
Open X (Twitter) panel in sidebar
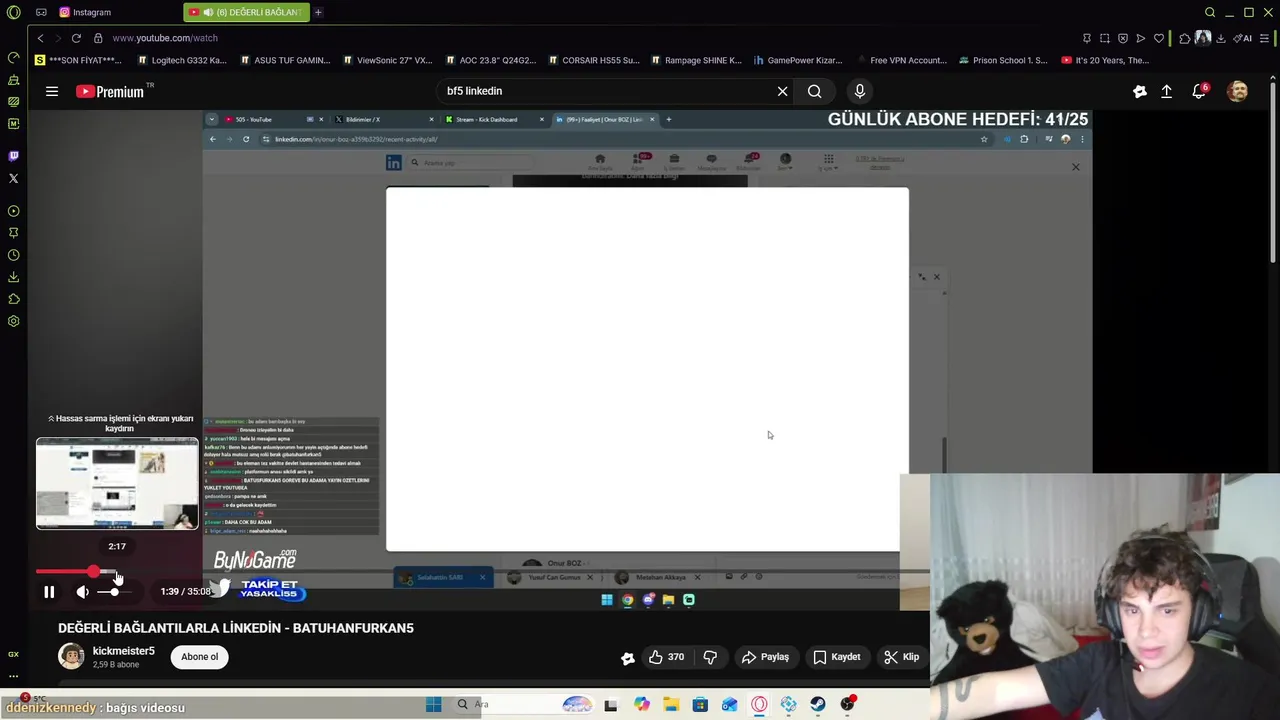click(13, 178)
